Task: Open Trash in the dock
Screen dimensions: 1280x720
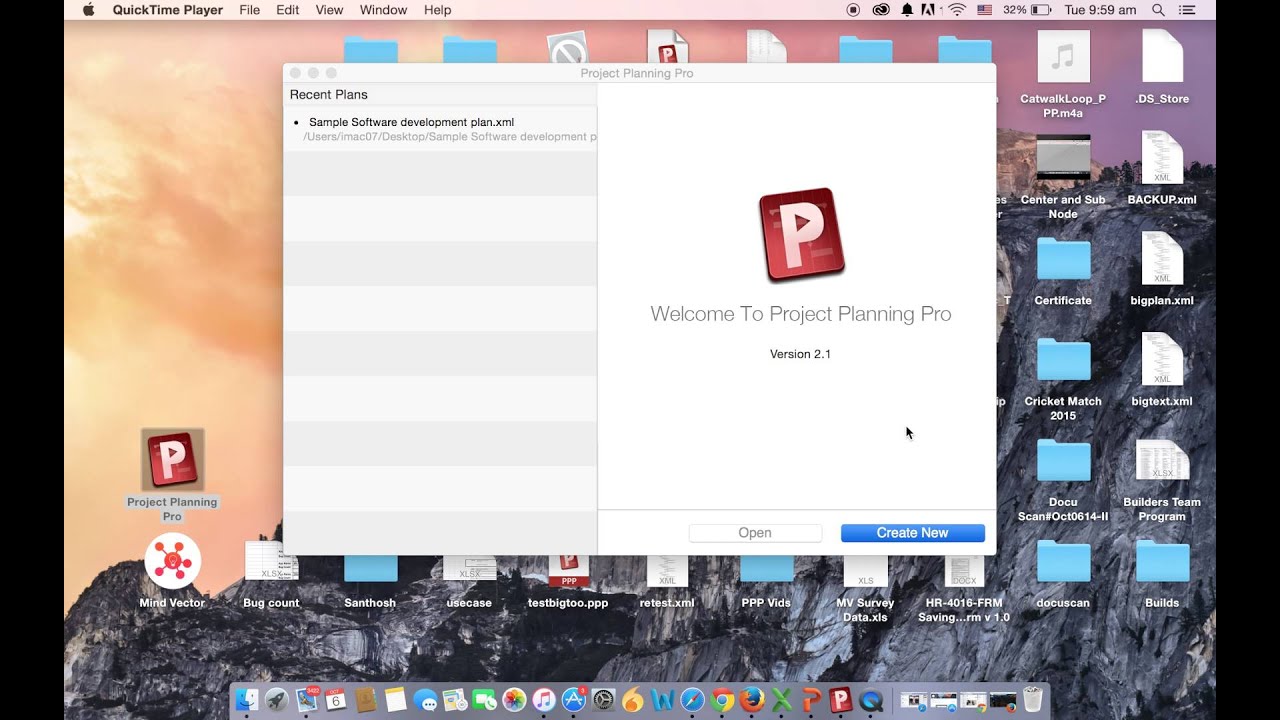Action: pos(1033,700)
